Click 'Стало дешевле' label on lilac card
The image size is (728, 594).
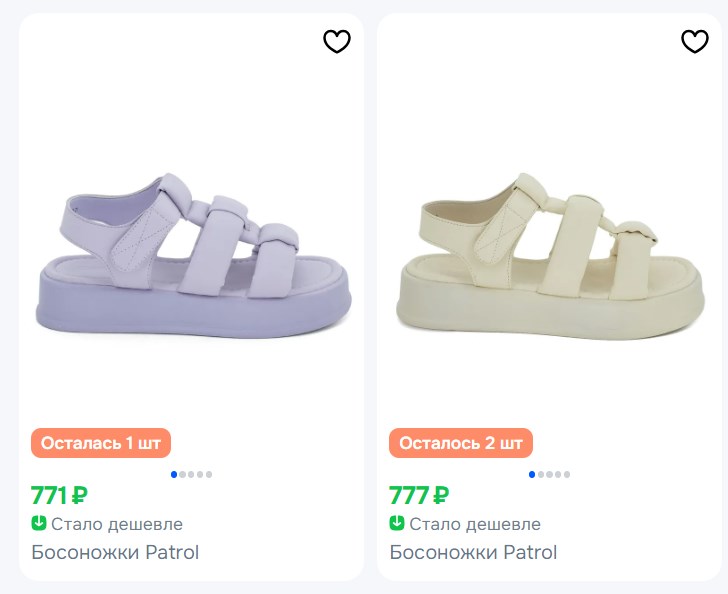pos(117,524)
